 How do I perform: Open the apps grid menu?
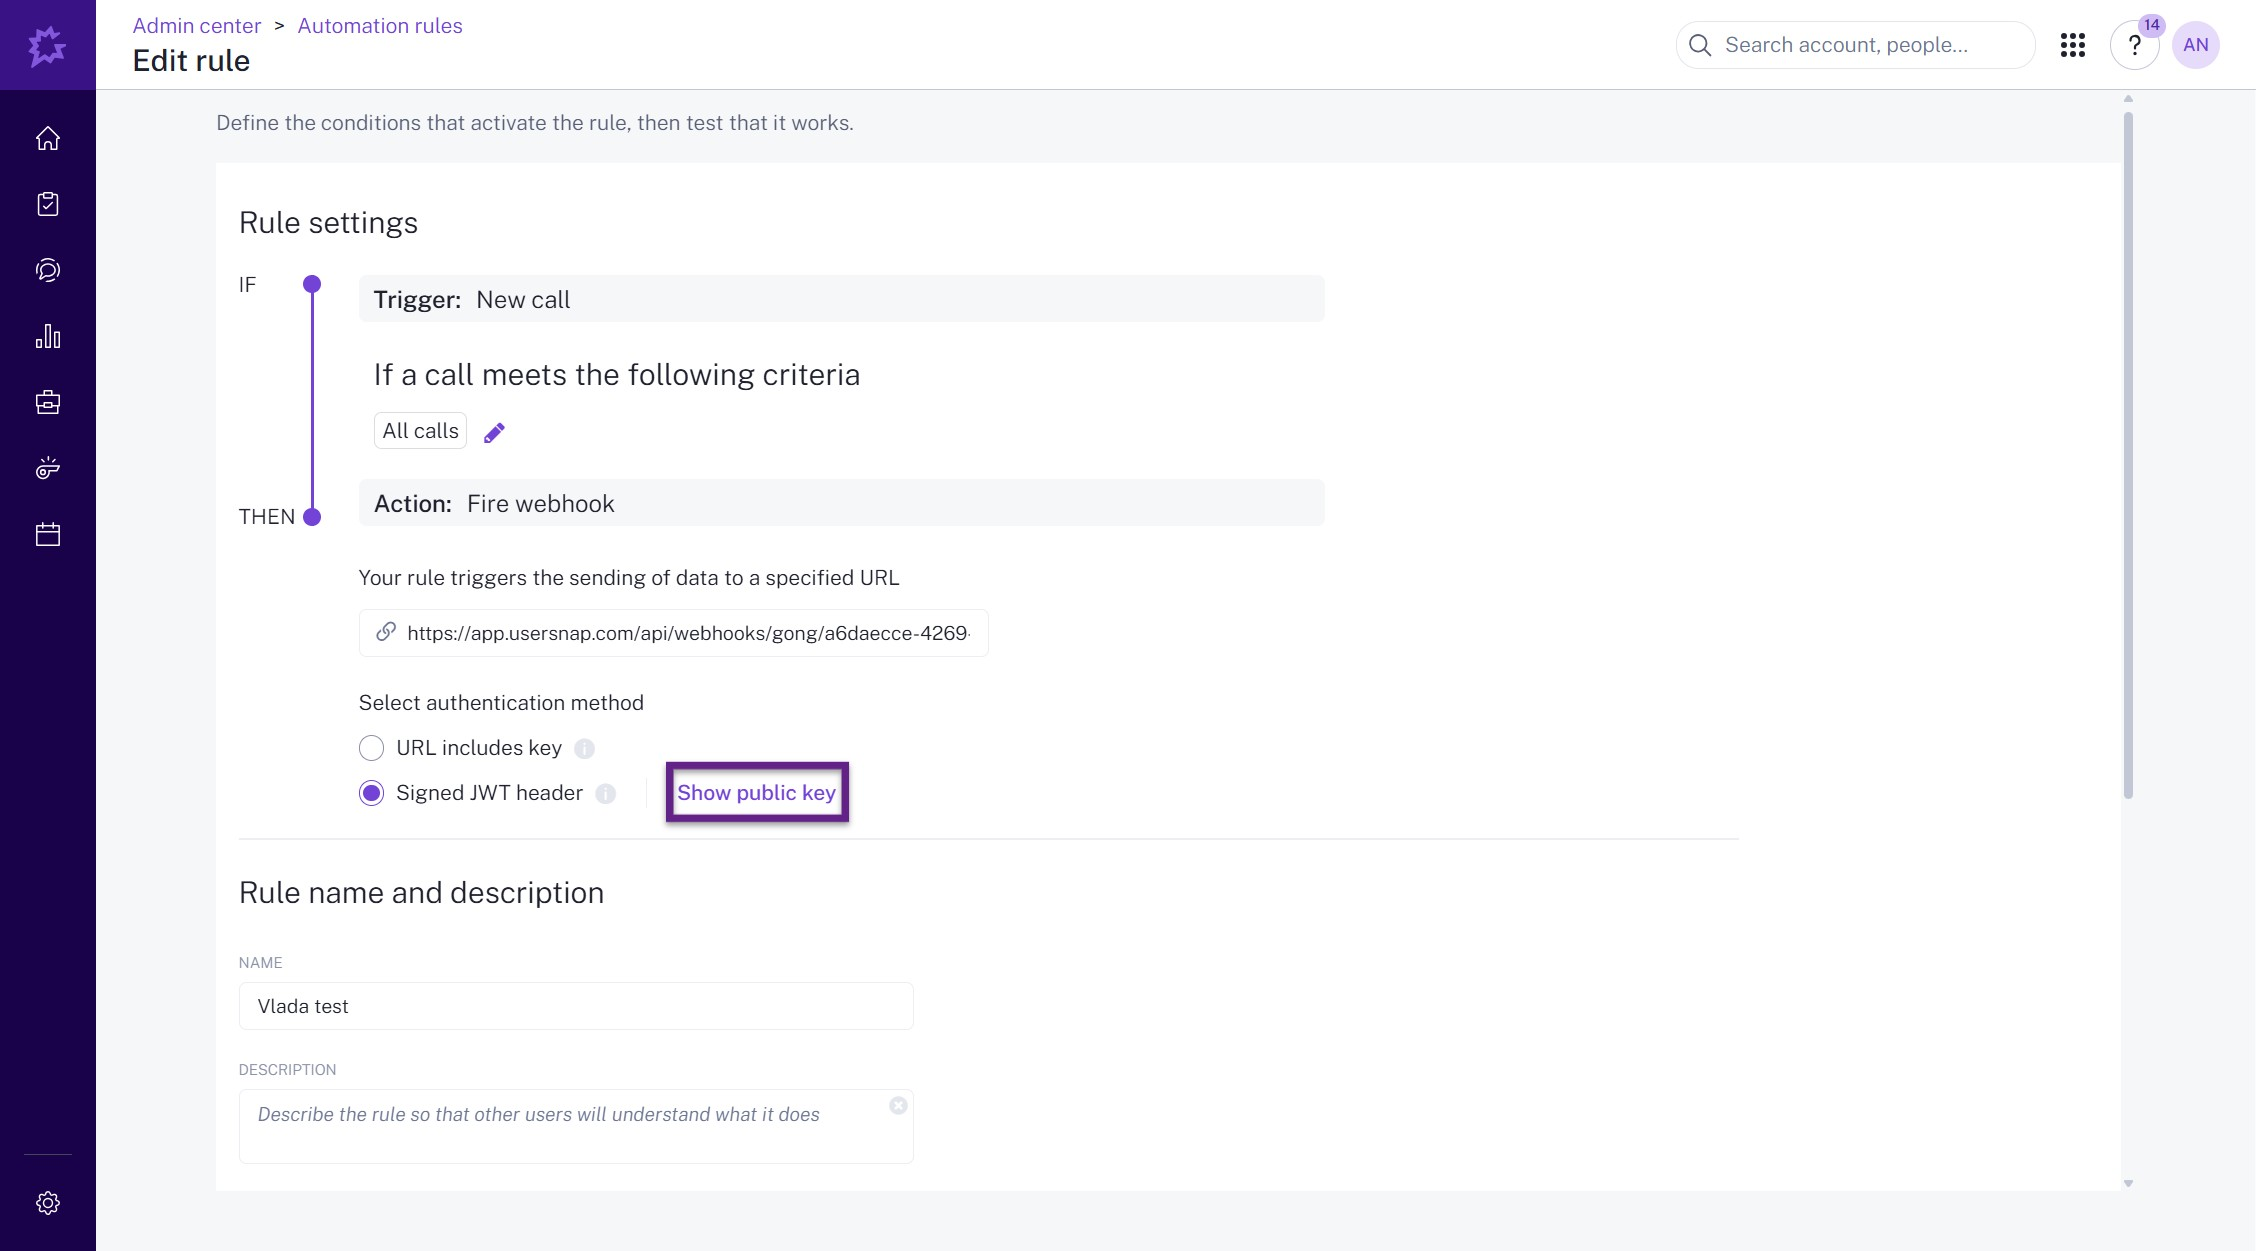pos(2072,45)
